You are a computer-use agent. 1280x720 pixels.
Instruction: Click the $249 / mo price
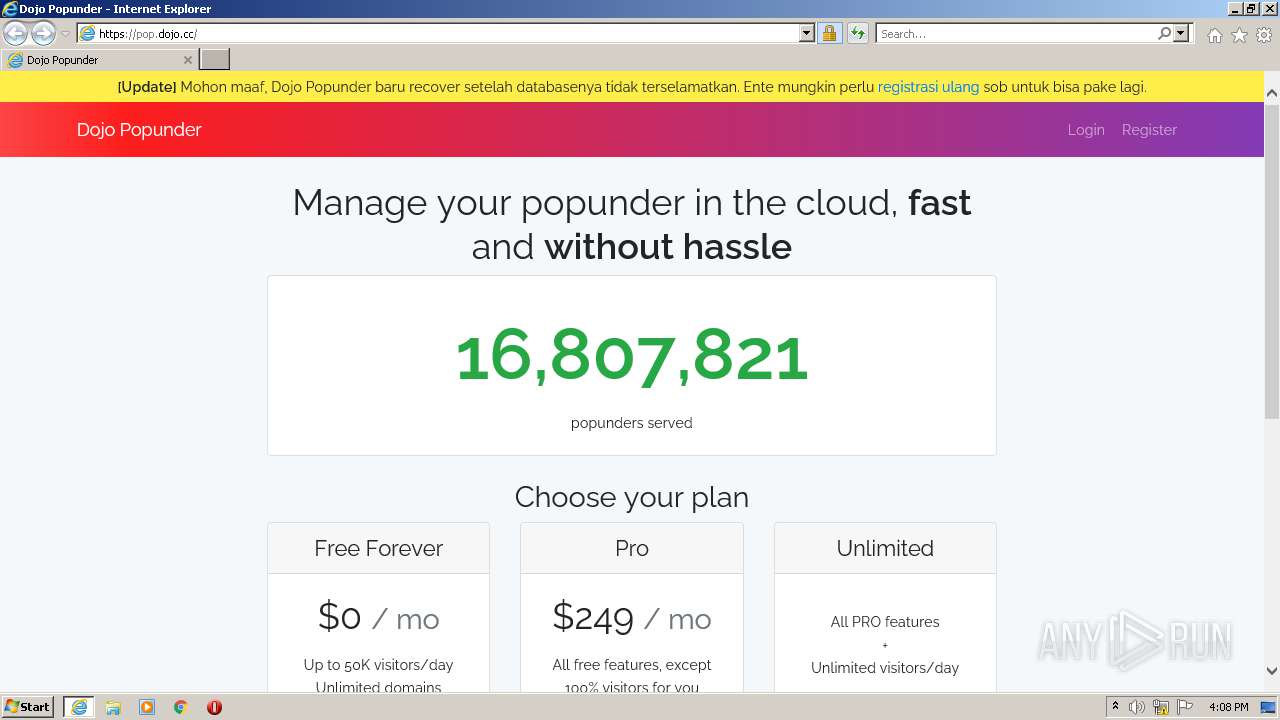(x=632, y=617)
